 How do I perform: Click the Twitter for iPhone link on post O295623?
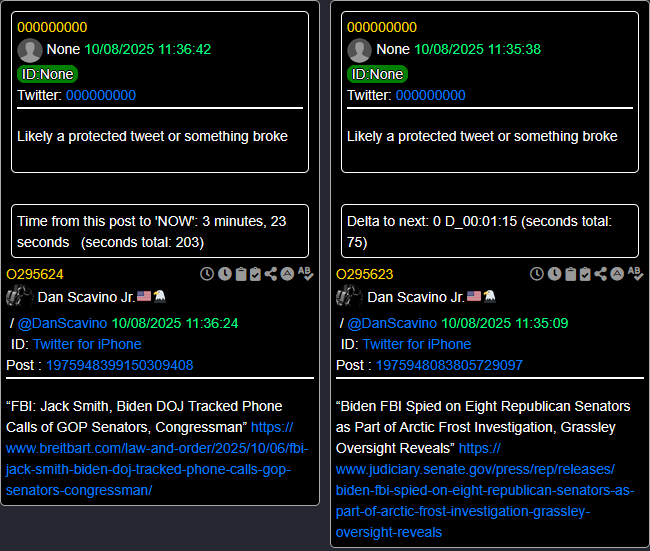(417, 344)
